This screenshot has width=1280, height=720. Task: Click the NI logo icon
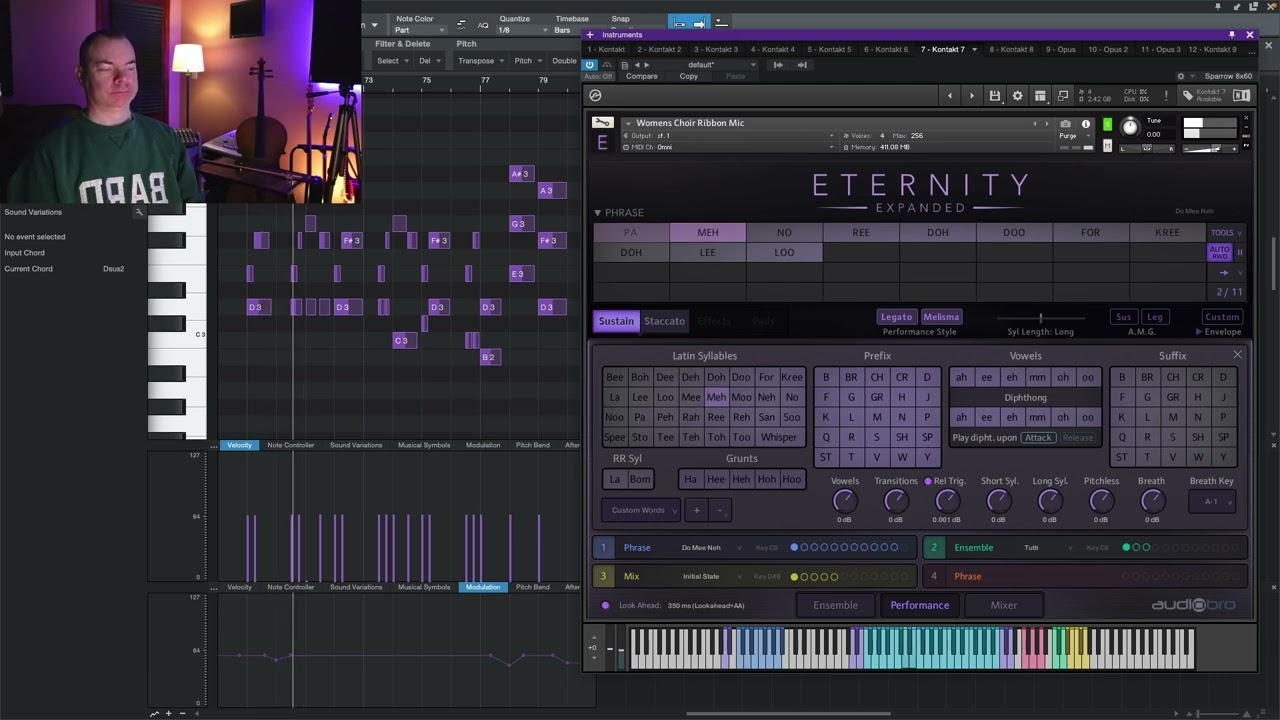pyautogui.click(x=1241, y=96)
